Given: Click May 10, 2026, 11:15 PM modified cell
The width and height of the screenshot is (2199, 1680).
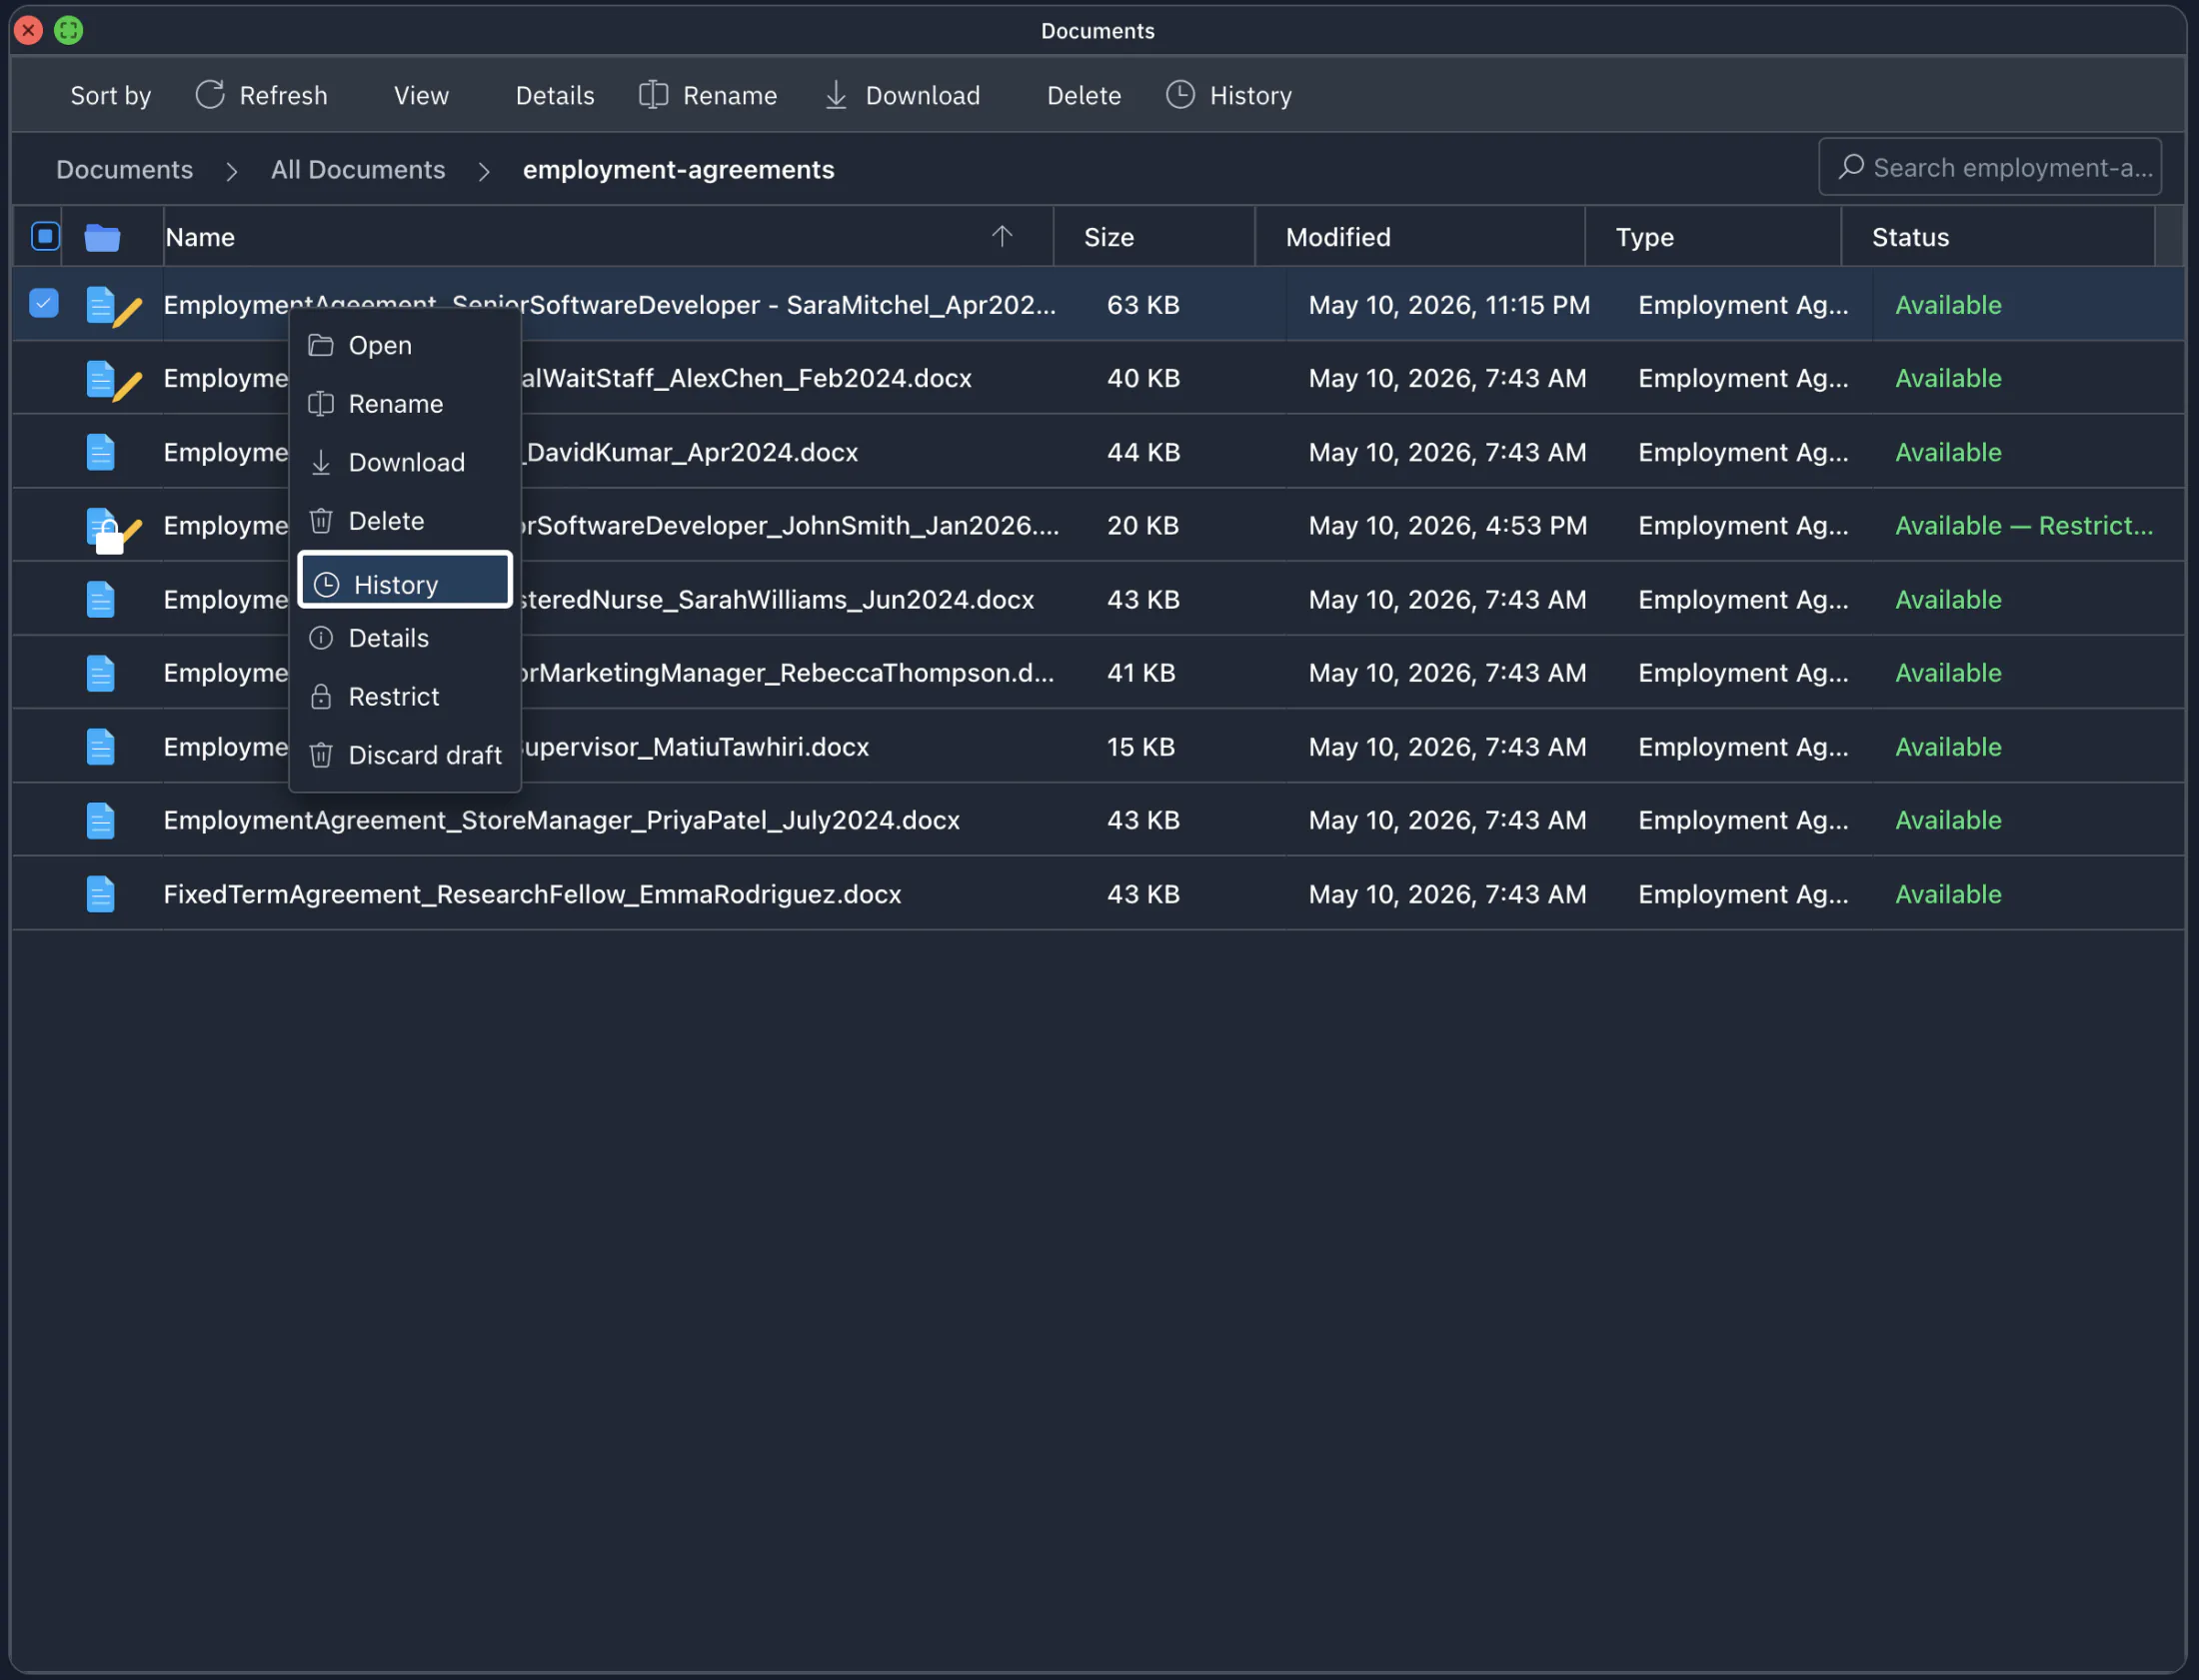Looking at the screenshot, I should (1449, 305).
